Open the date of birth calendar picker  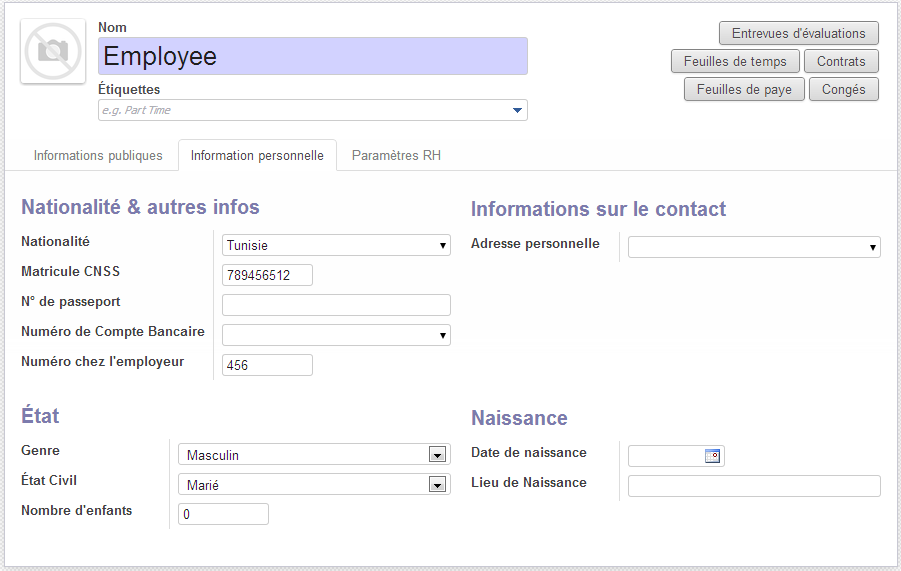pos(712,456)
